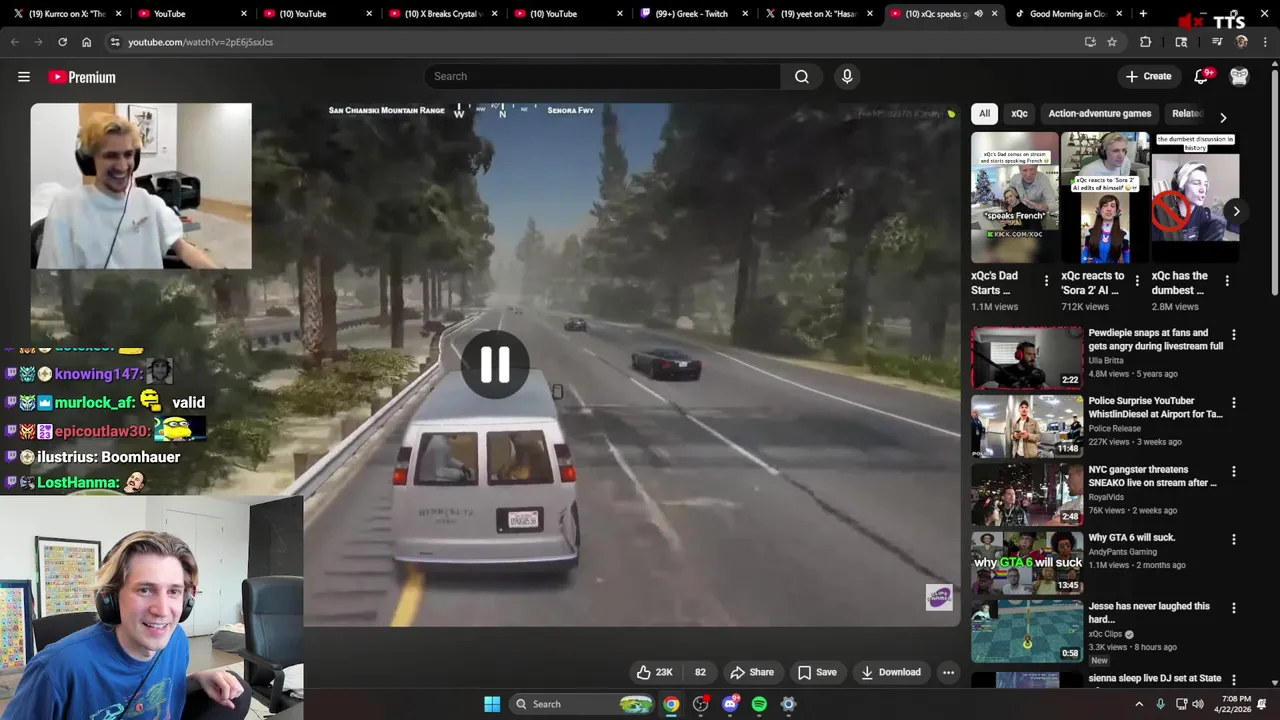Click the YouTube search input field
The width and height of the screenshot is (1280, 720).
602,76
